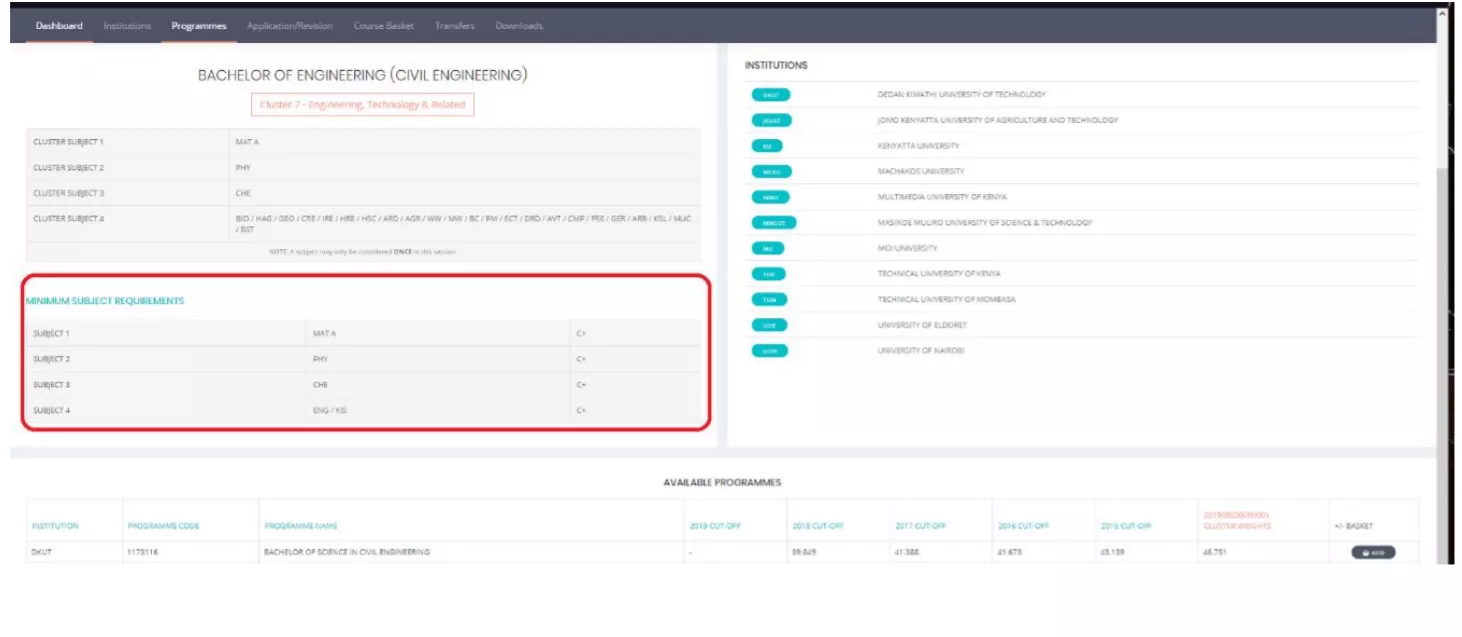Select the KU badge for Kenyatta University
1462x637 pixels.
click(766, 146)
